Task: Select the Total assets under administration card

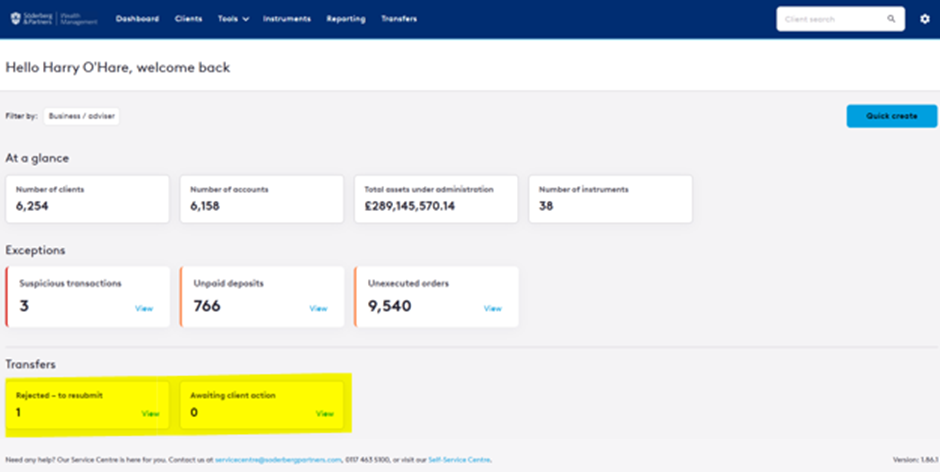Action: pos(436,199)
